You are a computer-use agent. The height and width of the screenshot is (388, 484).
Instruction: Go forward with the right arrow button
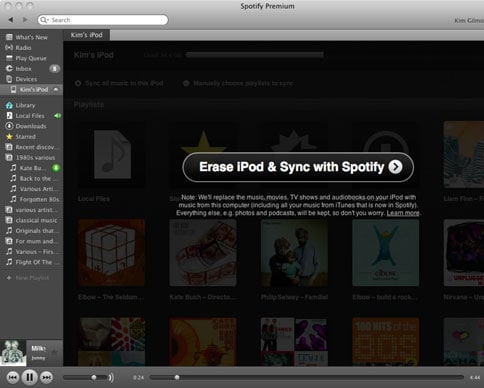[x=25, y=20]
